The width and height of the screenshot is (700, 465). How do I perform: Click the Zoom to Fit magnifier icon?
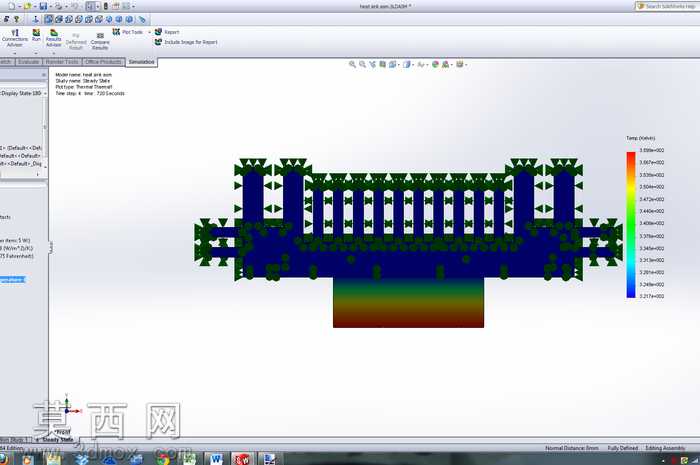point(352,64)
